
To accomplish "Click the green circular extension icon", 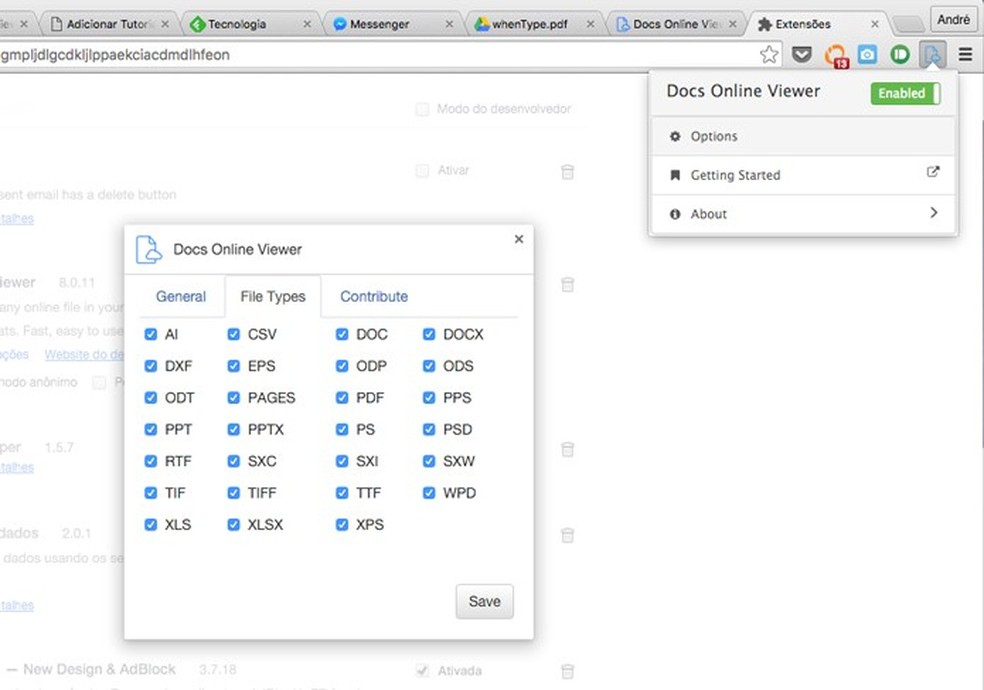I will click(x=900, y=55).
